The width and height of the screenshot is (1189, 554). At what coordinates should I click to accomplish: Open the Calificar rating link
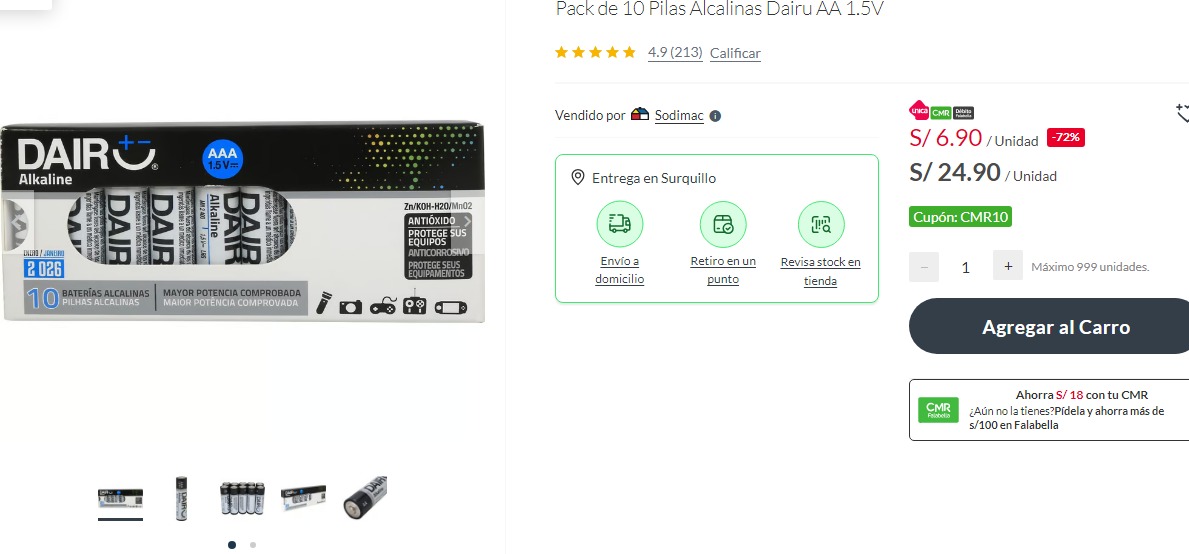pyautogui.click(x=735, y=53)
